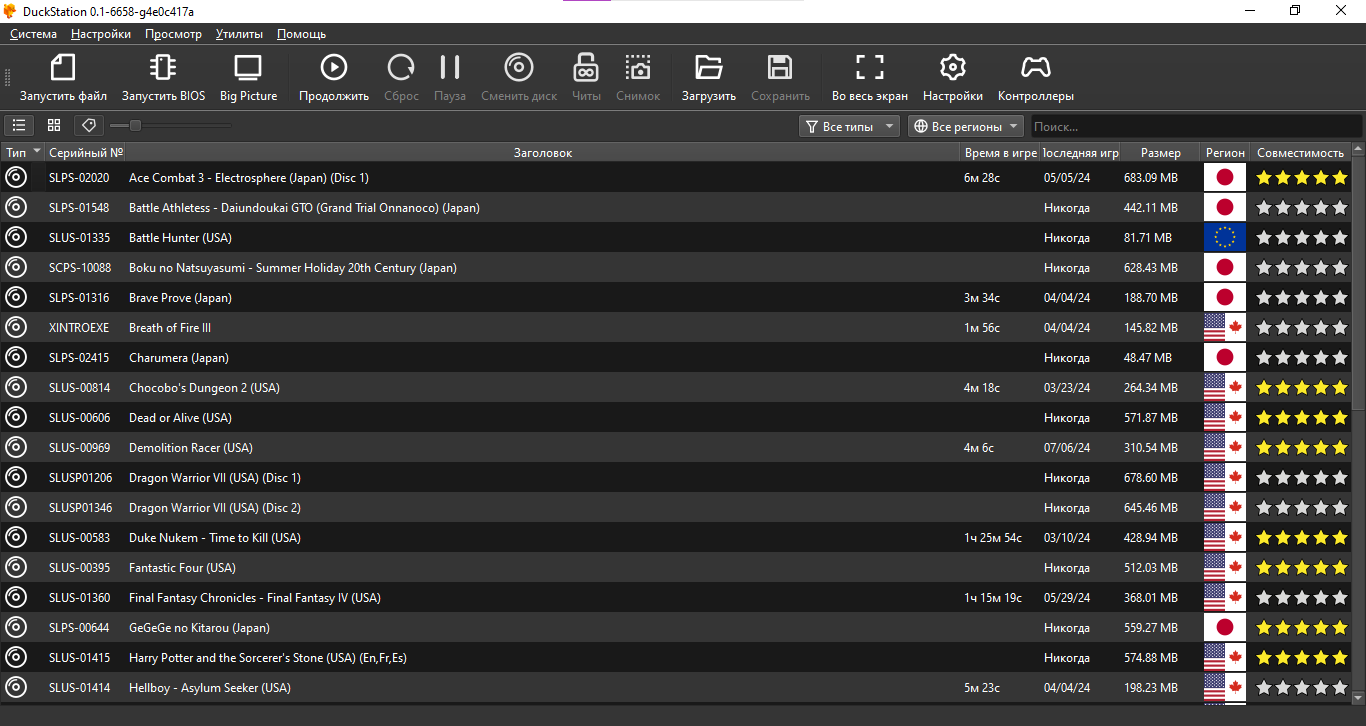Sort by the Время в игре column
This screenshot has width=1366, height=726.
(x=1001, y=153)
